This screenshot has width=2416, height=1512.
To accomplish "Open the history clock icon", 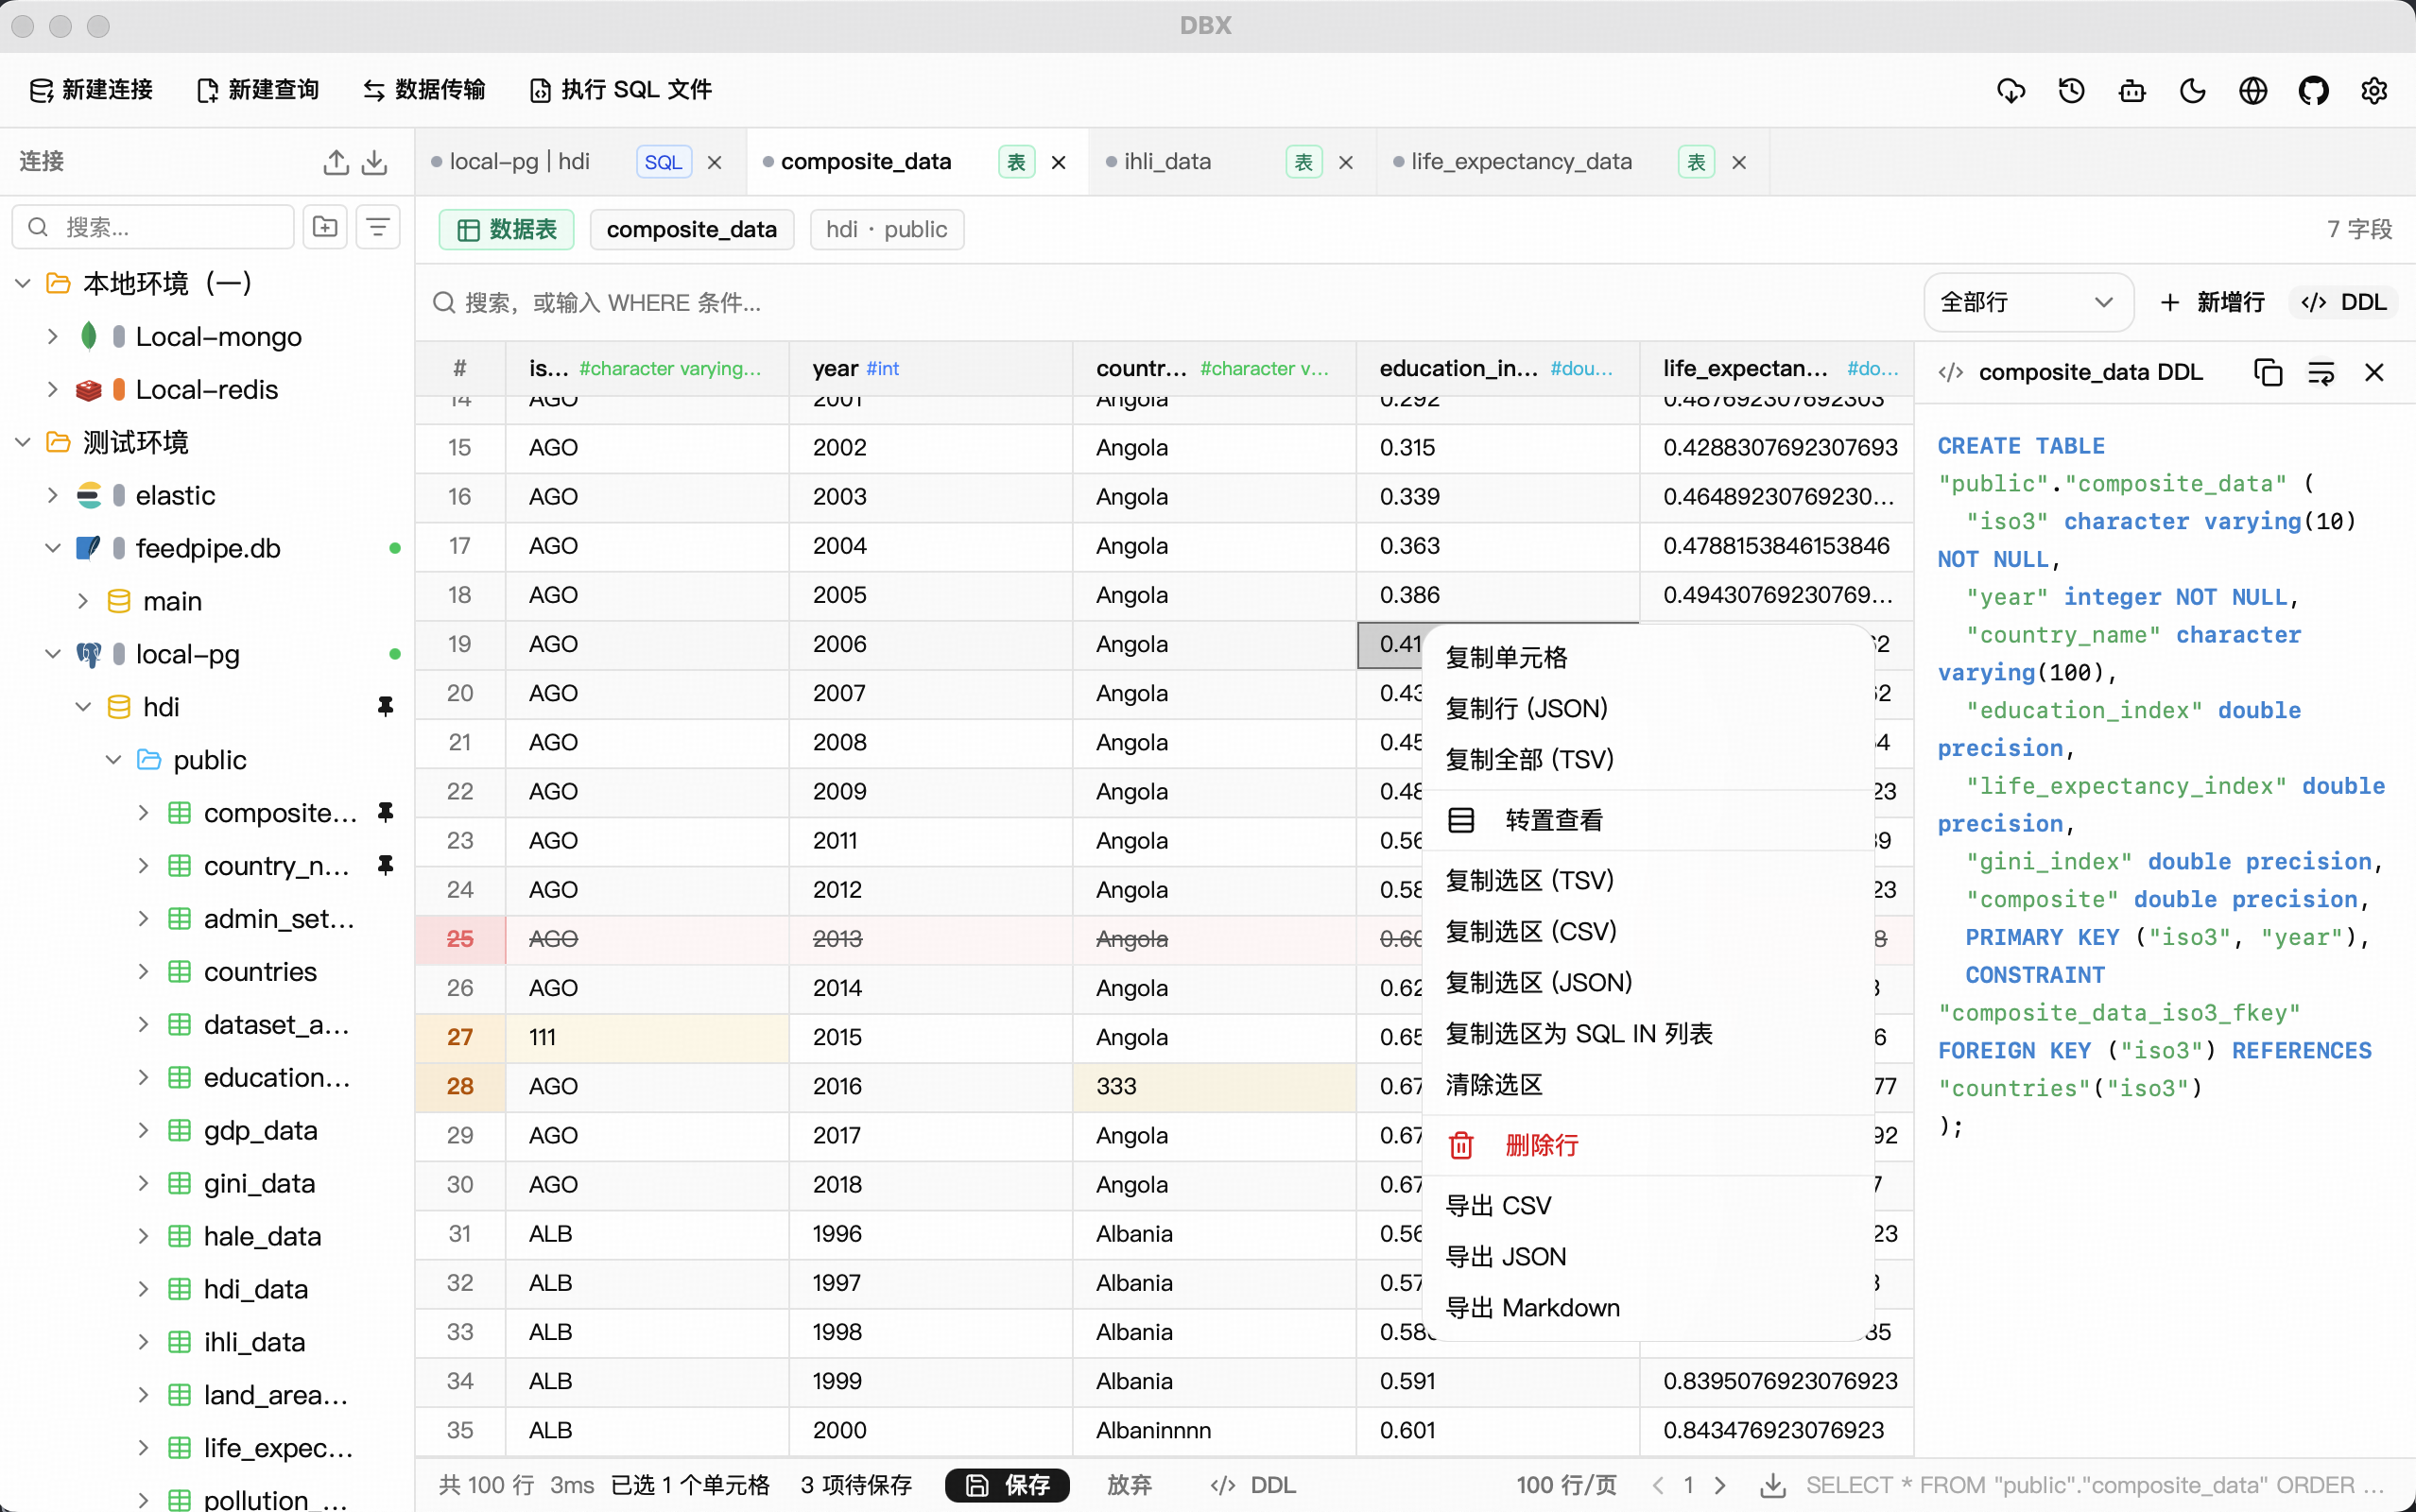I will [x=2071, y=90].
